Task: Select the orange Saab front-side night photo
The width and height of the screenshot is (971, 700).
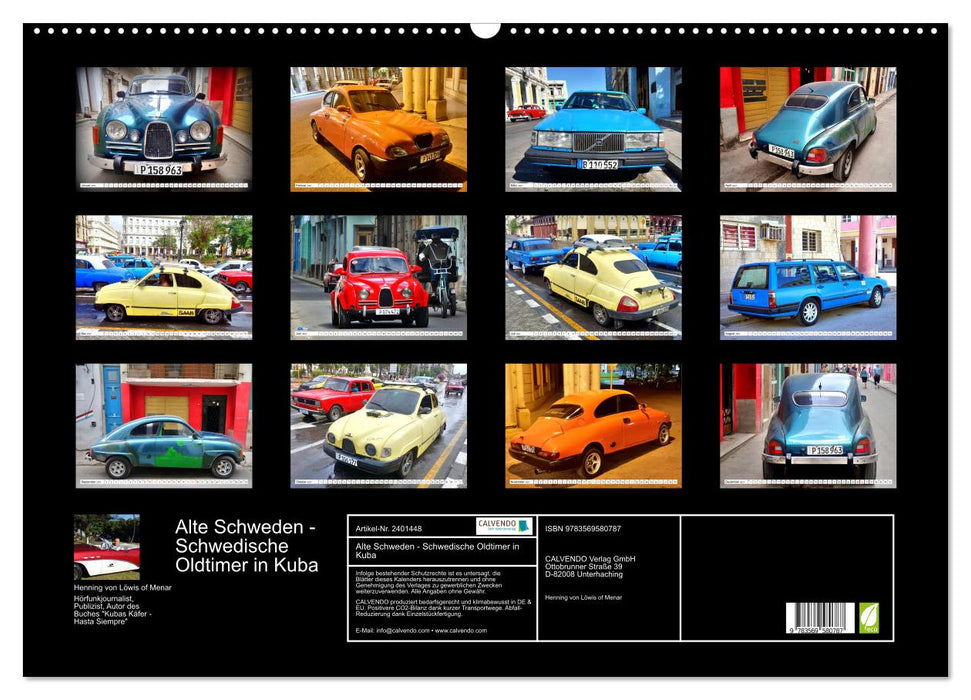Action: [378, 129]
